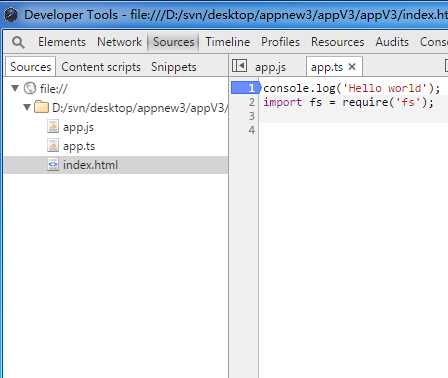Viewport: 448px width, 378px height.
Task: Open the Snippets sub-tab
Action: click(x=174, y=67)
